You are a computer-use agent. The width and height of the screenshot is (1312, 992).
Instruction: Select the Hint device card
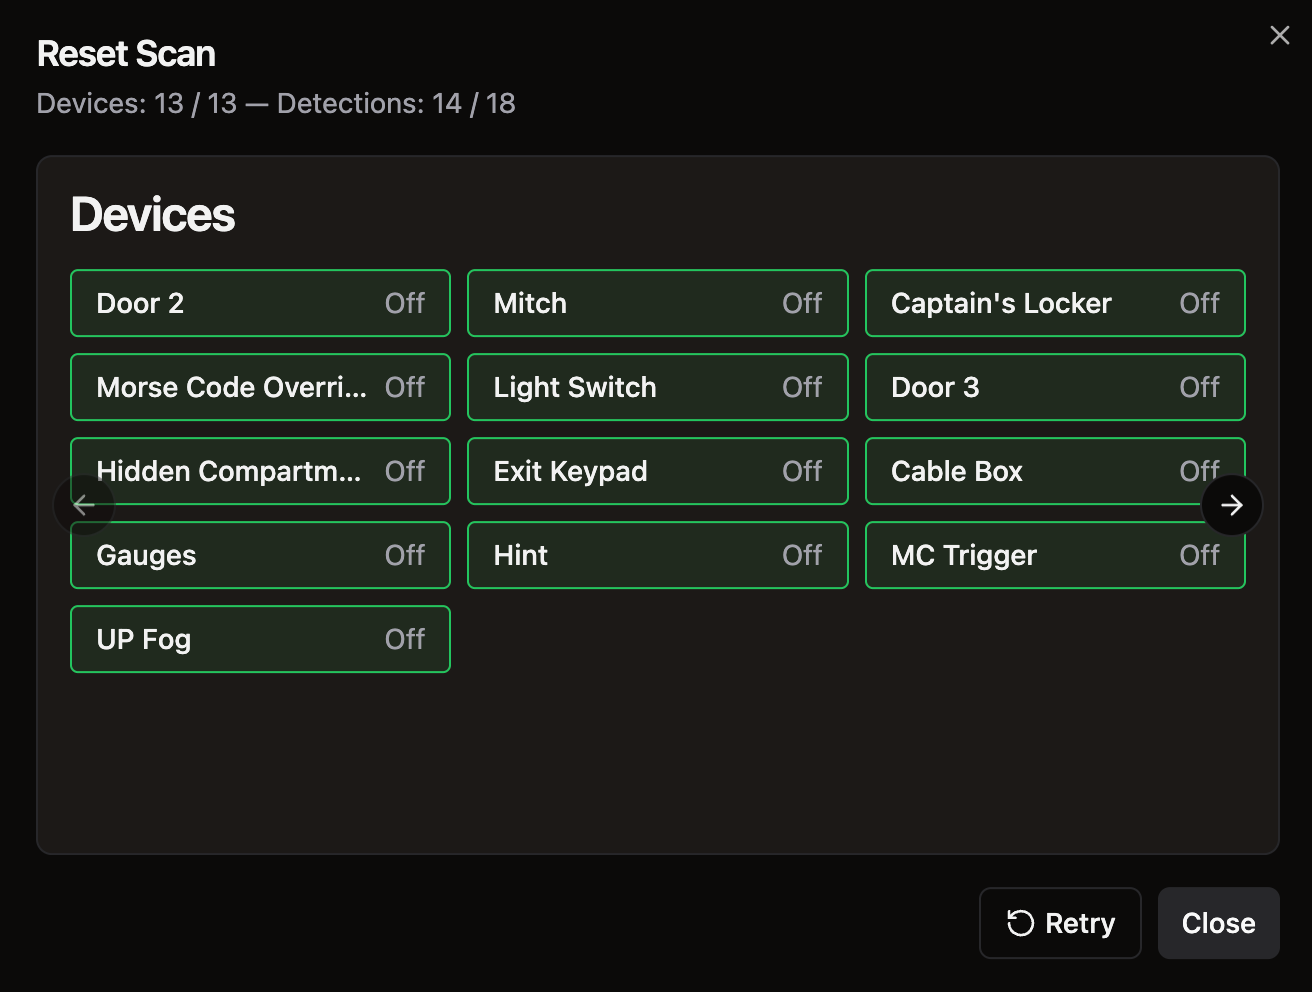tap(658, 555)
